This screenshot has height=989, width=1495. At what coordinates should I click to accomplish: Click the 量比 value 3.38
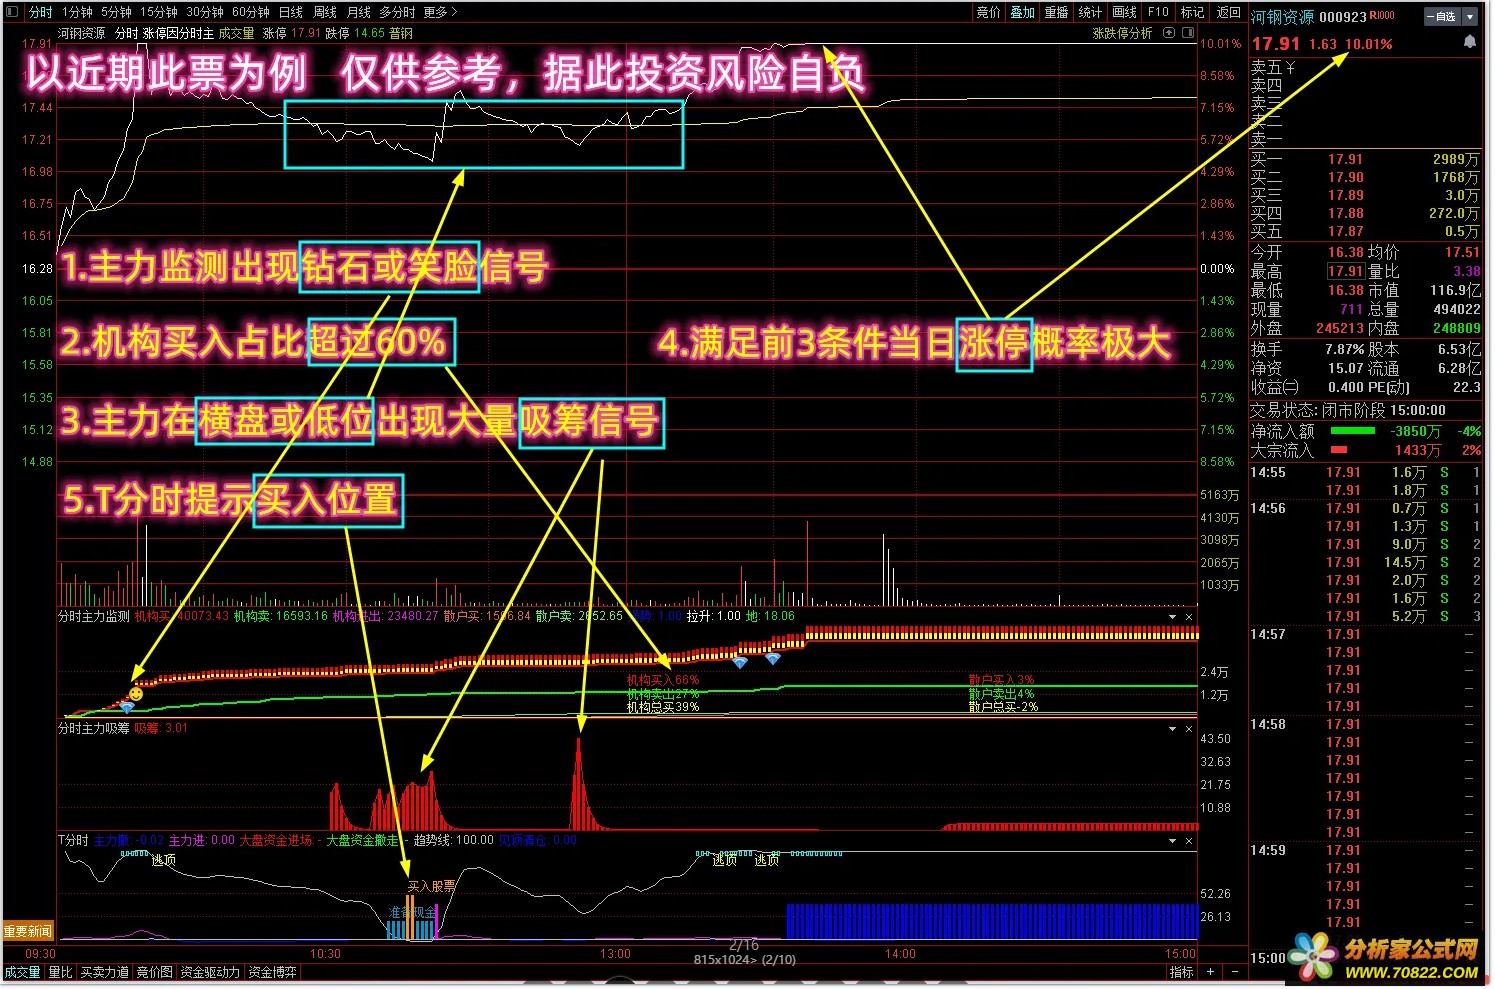[1467, 271]
